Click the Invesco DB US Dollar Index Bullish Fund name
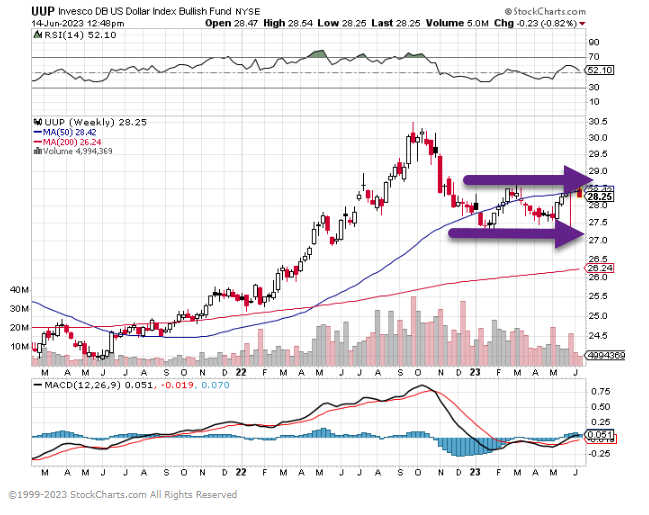This screenshot has width=649, height=515. tap(145, 12)
